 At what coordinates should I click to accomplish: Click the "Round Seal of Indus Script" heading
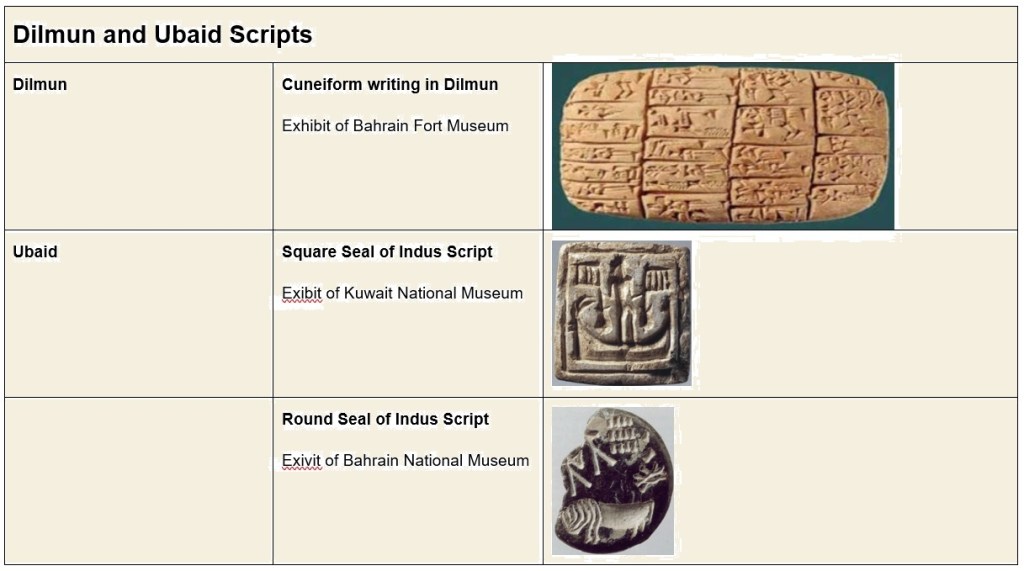tap(385, 419)
